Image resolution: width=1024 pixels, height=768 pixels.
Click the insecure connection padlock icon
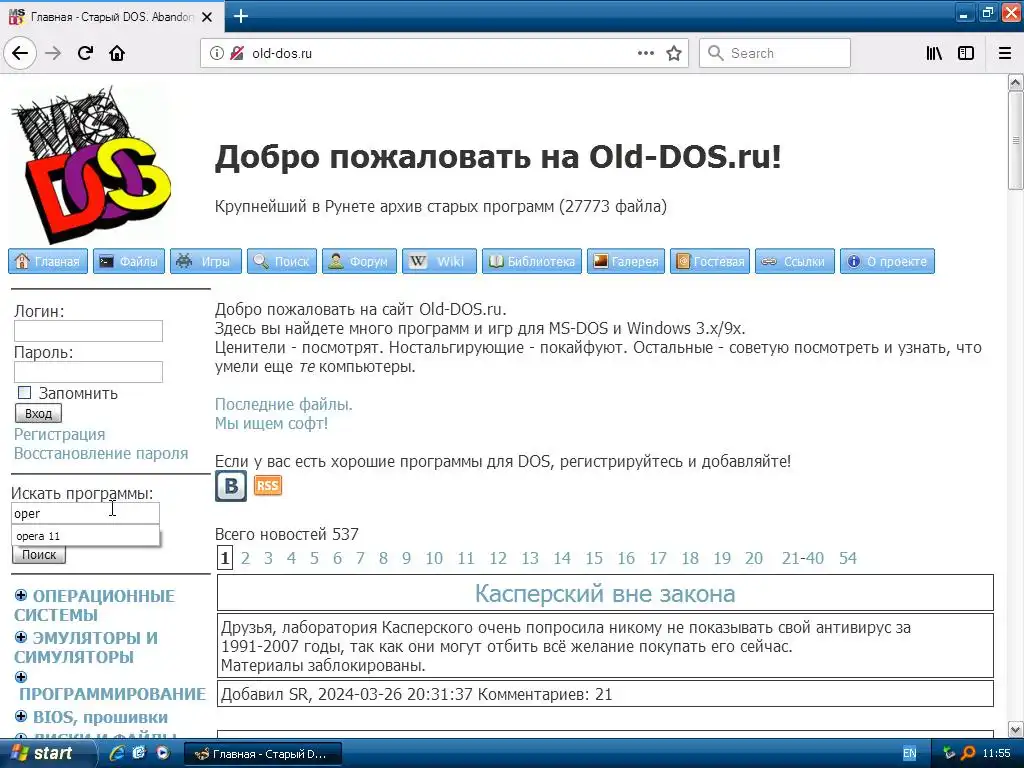pyautogui.click(x=237, y=53)
